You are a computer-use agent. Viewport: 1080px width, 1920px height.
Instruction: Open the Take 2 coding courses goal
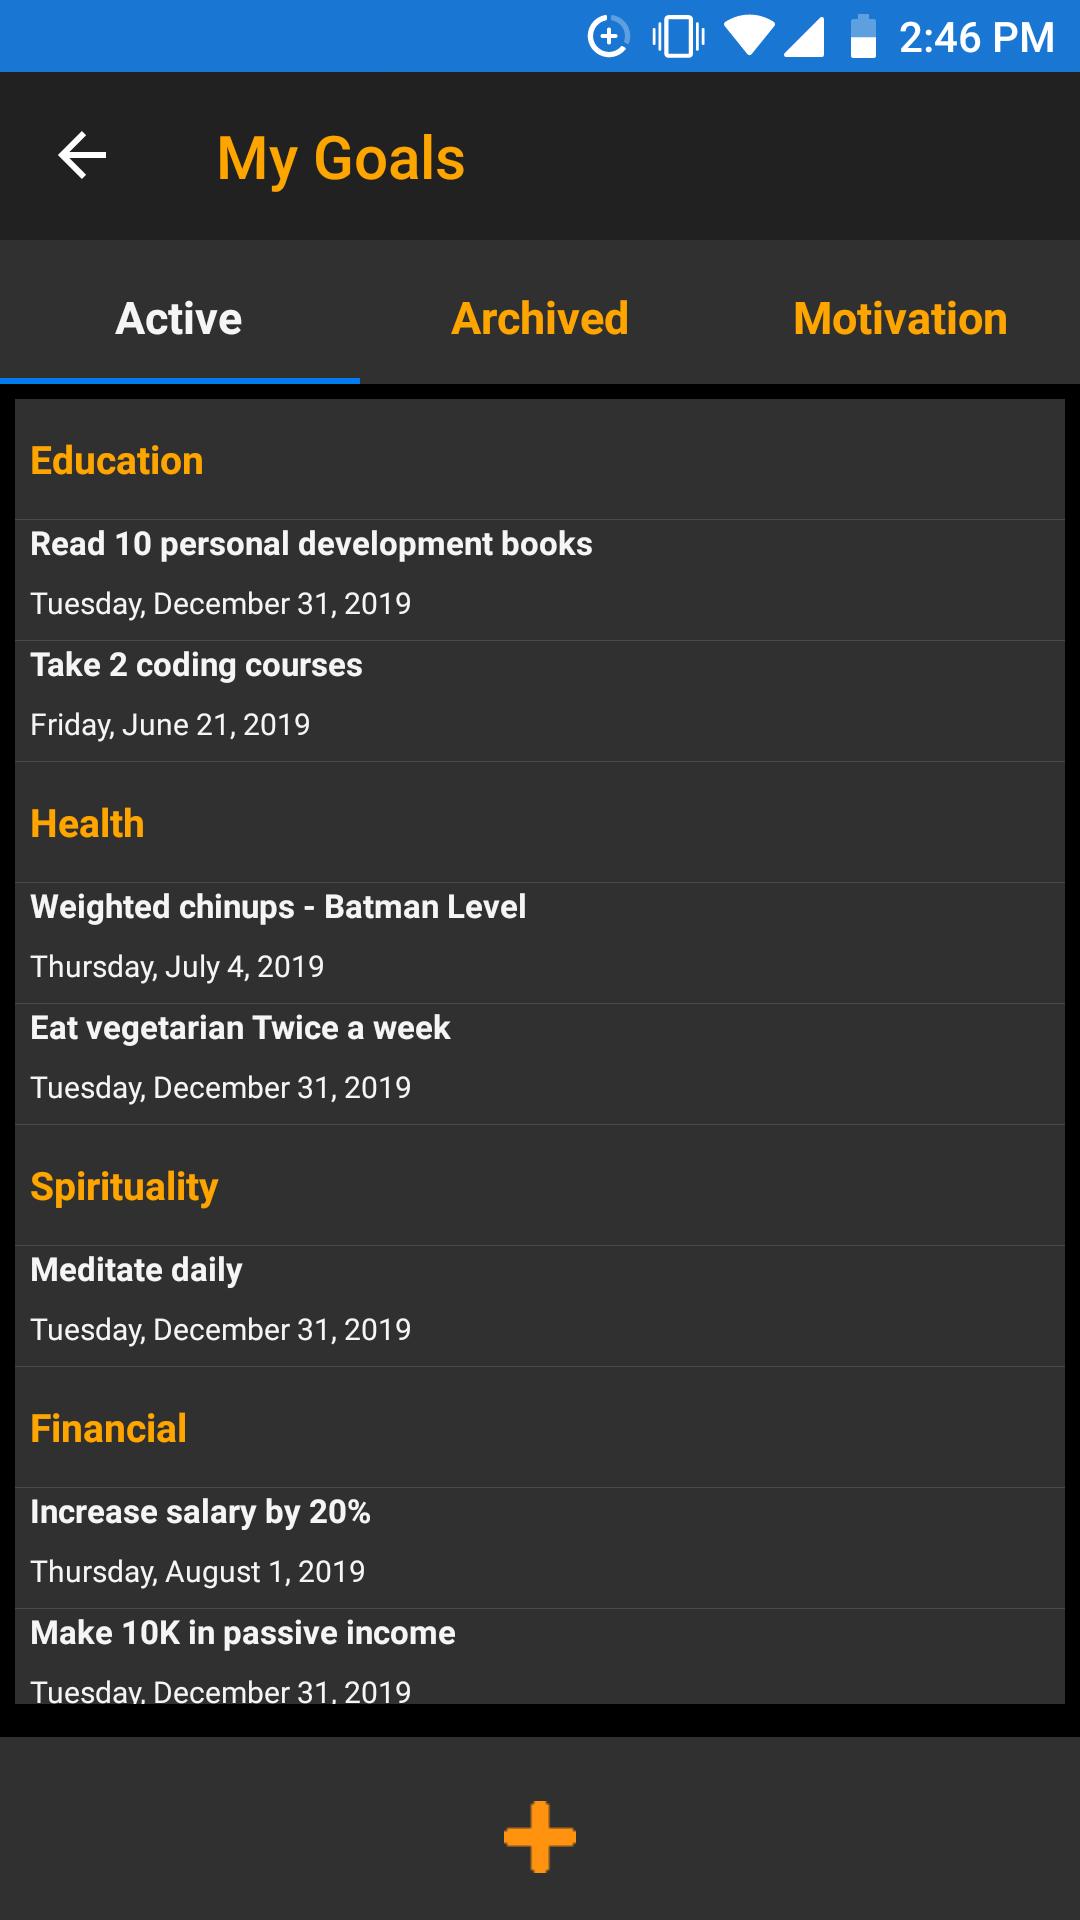tap(540, 694)
